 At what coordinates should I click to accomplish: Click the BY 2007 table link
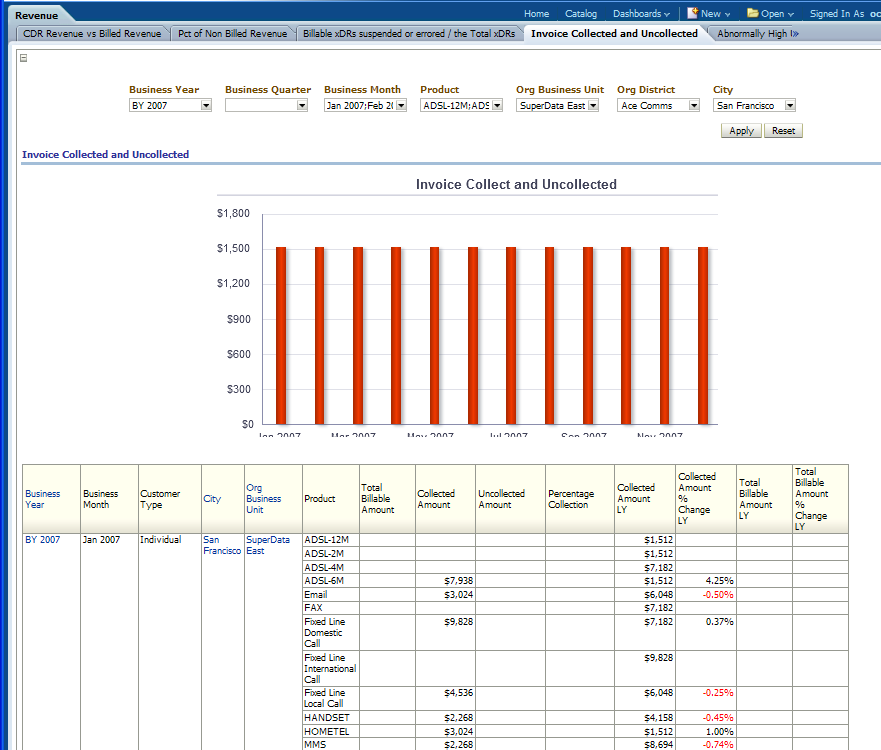pyautogui.click(x=42, y=540)
